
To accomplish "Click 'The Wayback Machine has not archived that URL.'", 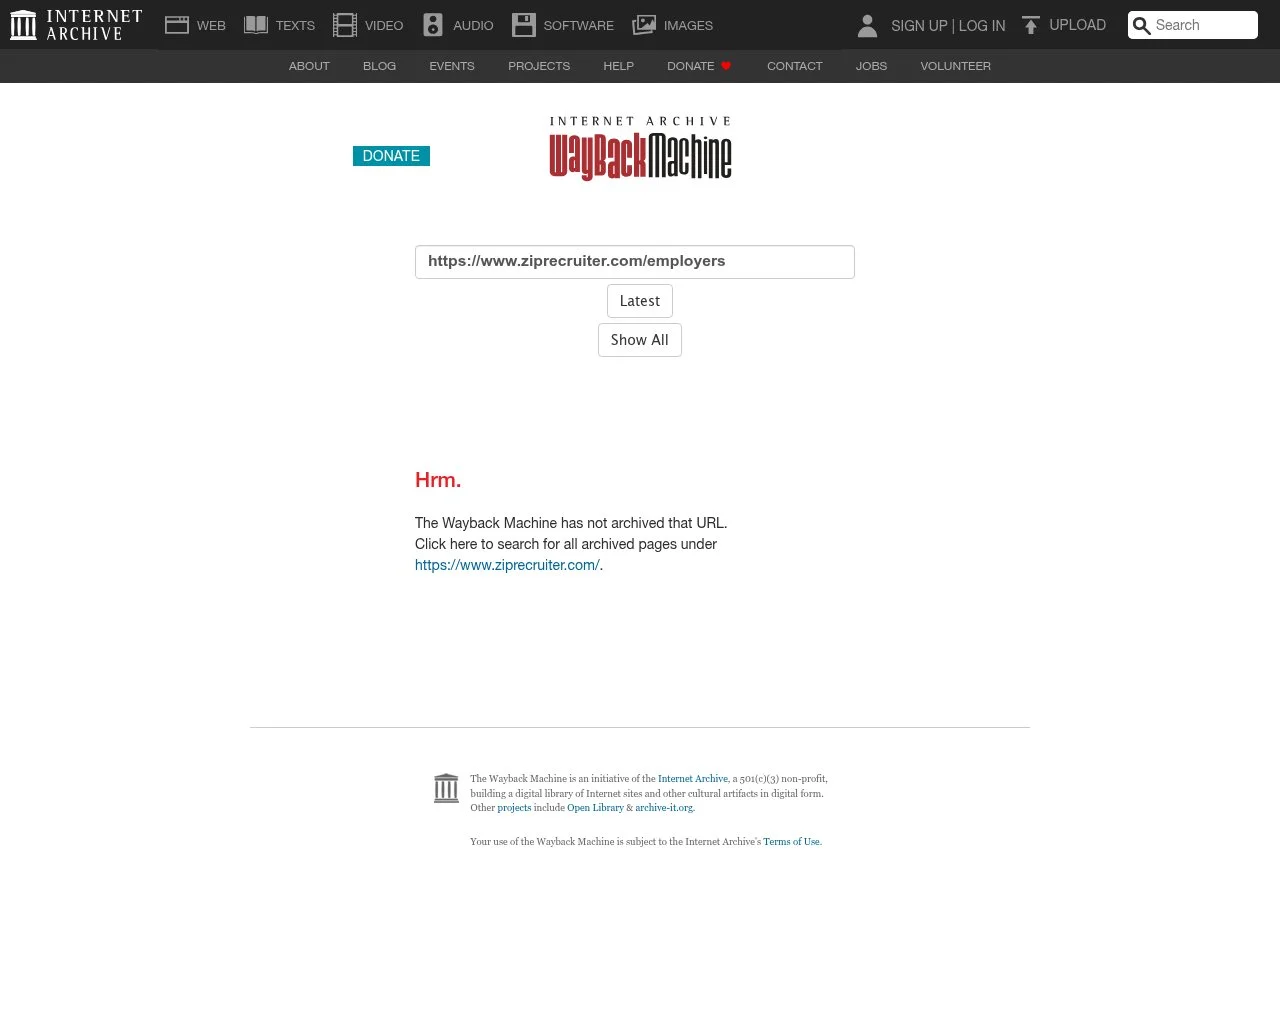I will [x=571, y=523].
